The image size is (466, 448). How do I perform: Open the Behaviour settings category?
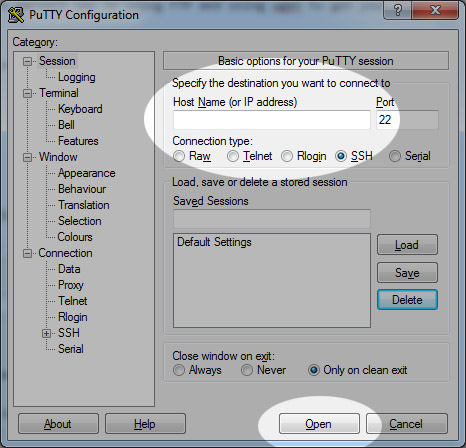coord(82,189)
